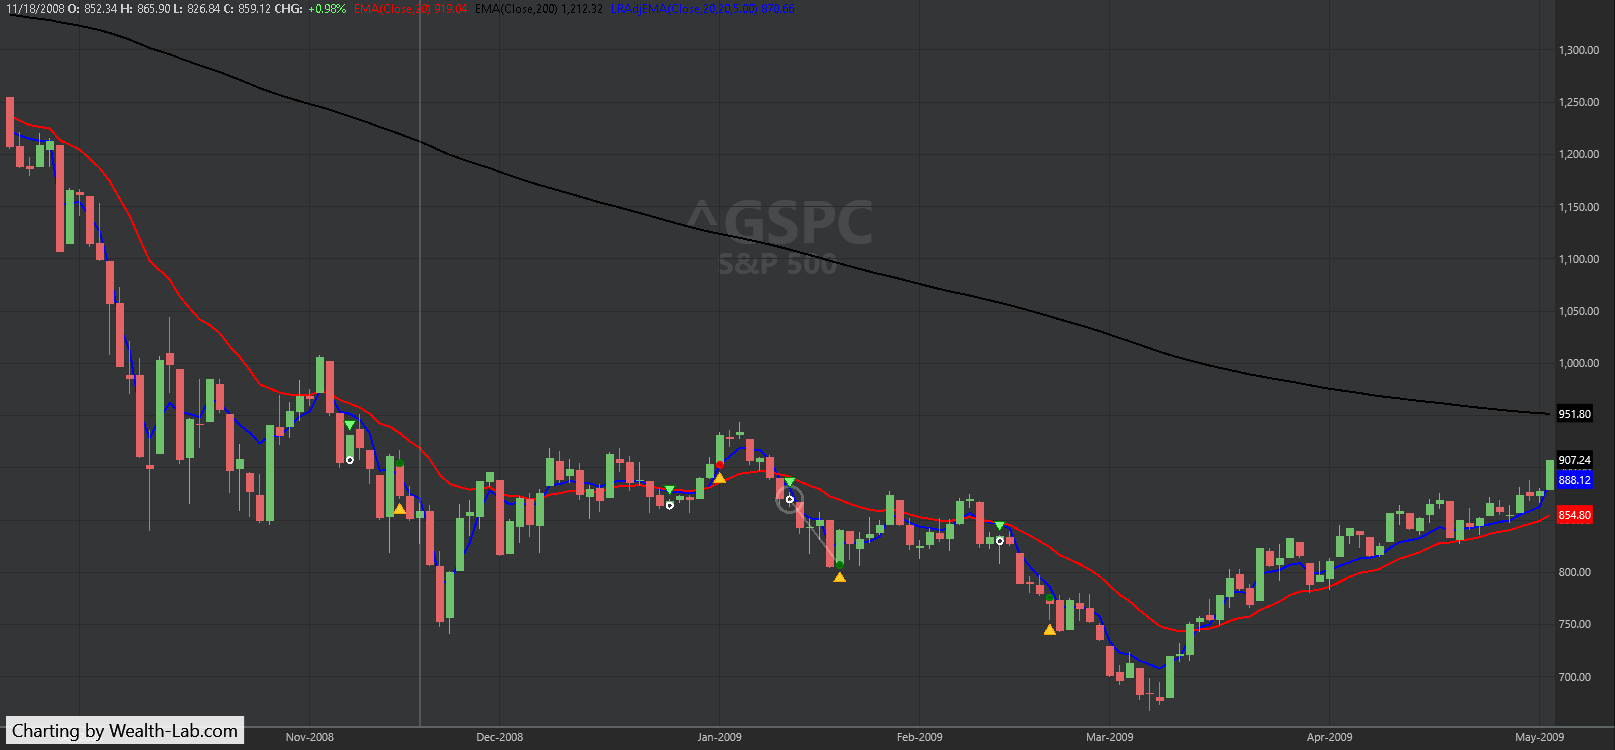Click the Jan-2009 date axis label
This screenshot has width=1615, height=750.
(720, 737)
